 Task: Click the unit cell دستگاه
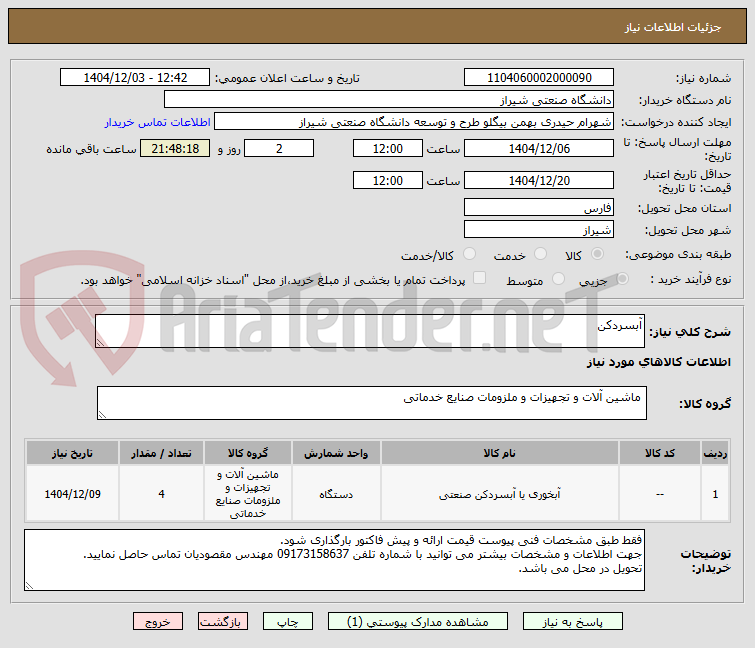tap(336, 494)
